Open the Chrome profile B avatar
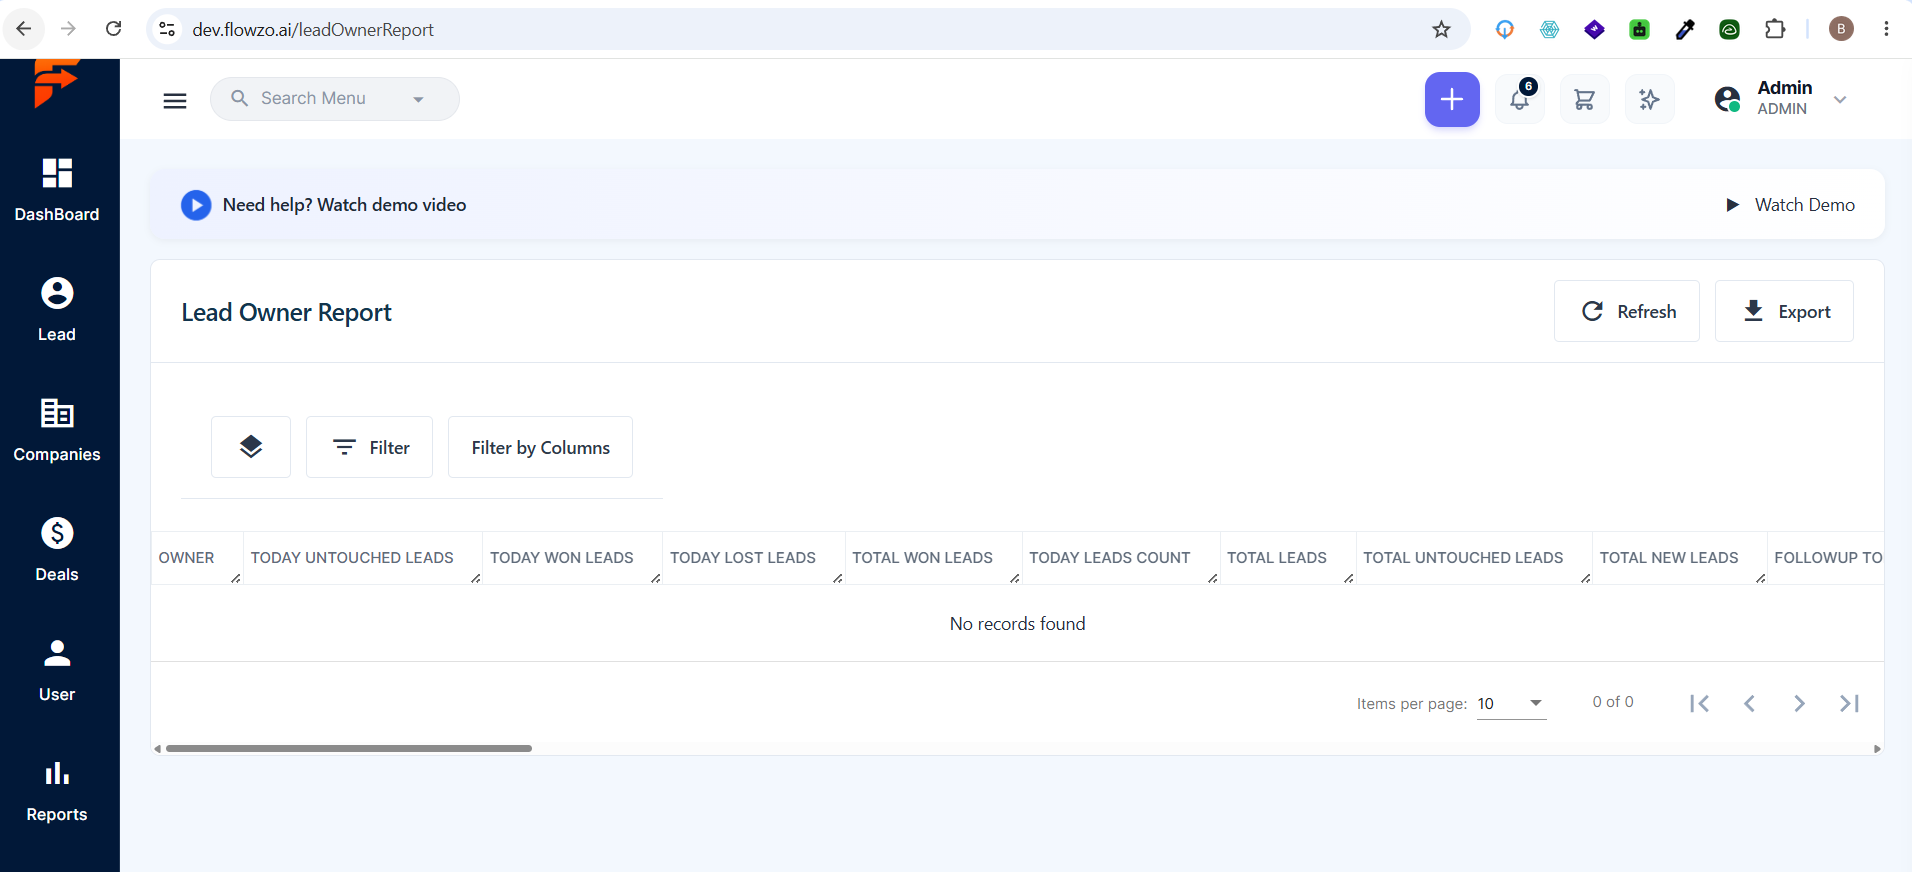Viewport: 1912px width, 872px height. (1841, 29)
